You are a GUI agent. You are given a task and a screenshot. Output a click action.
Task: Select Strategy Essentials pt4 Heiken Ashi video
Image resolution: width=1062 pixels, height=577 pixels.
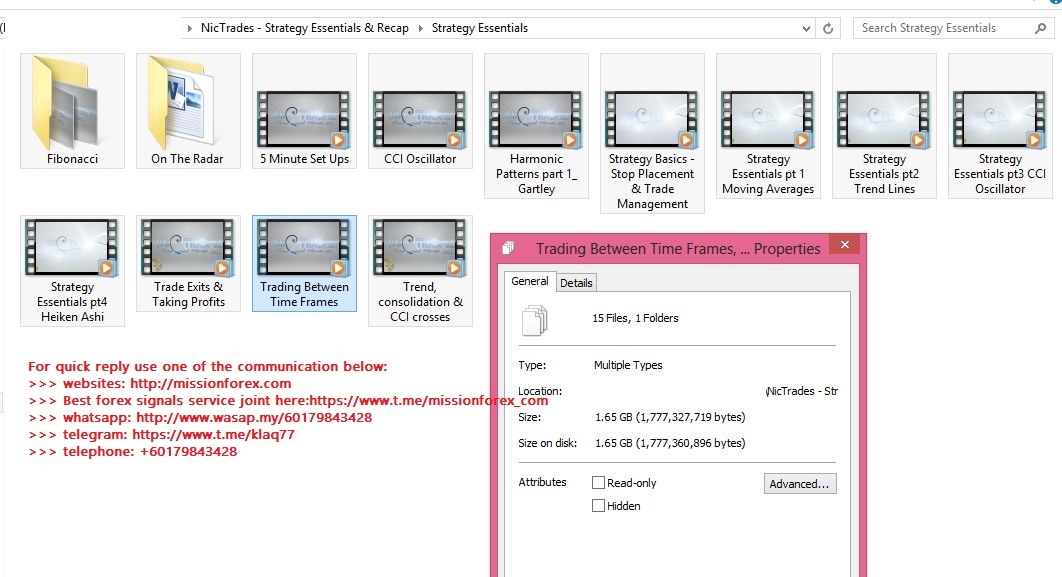pos(72,271)
